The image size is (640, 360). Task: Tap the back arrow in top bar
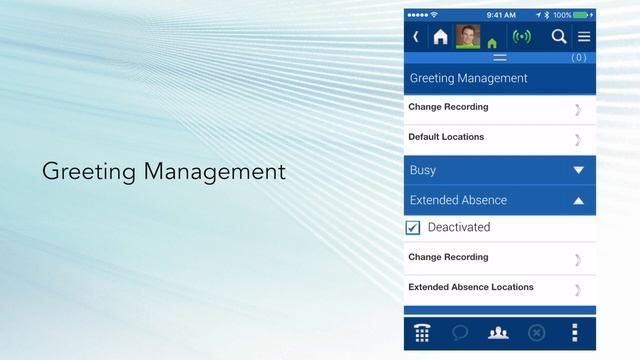[416, 37]
